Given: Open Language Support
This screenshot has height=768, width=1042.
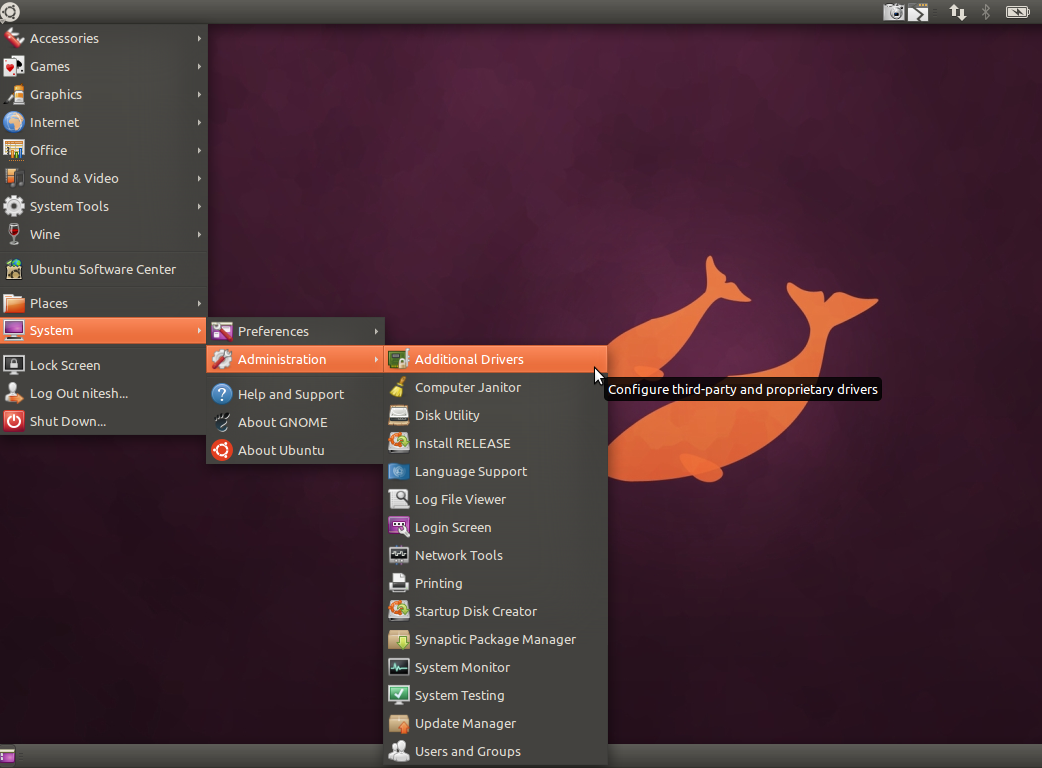Looking at the screenshot, I should [496, 471].
